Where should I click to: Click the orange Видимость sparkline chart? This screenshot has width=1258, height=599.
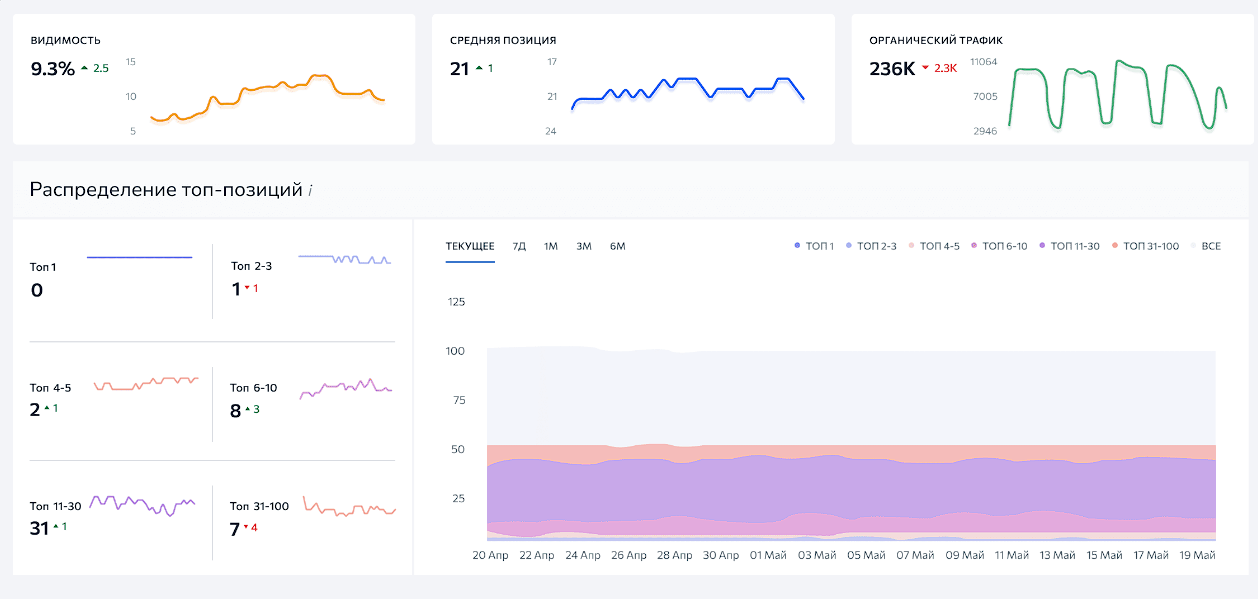click(x=267, y=97)
